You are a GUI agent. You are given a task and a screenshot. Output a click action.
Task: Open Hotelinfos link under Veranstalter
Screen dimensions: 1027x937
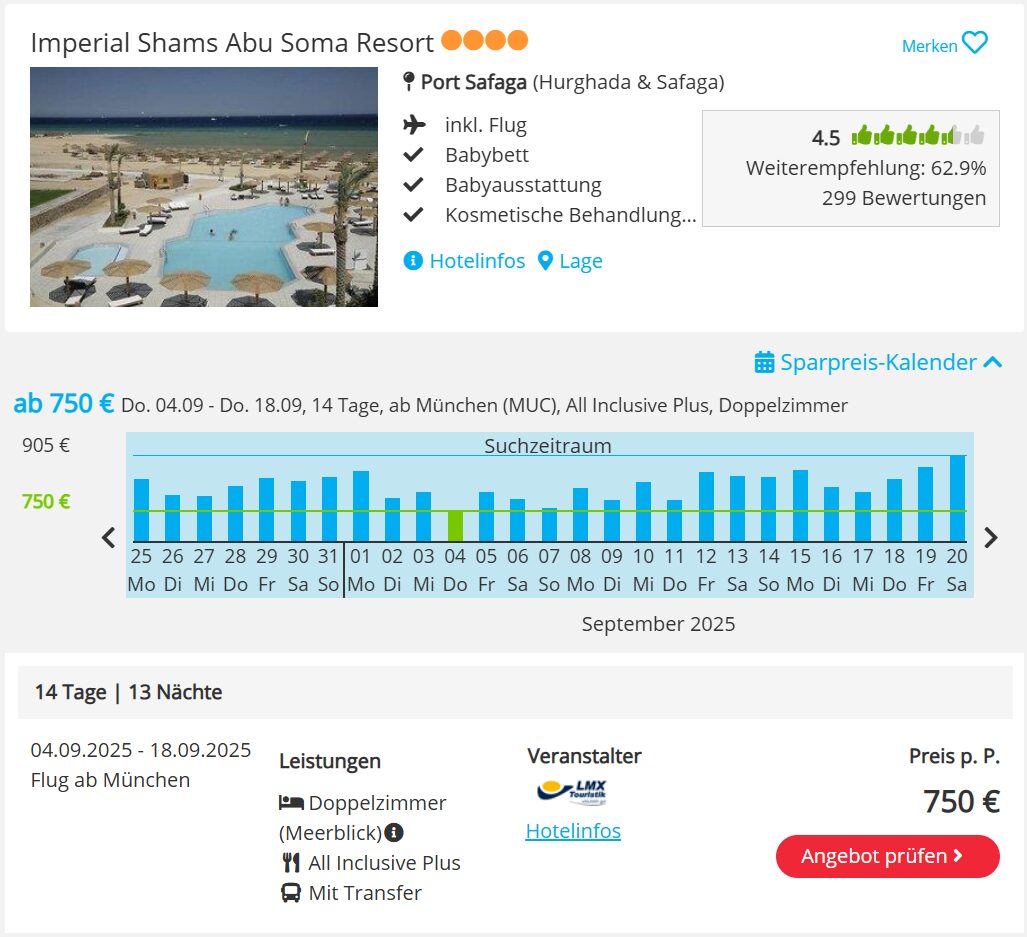573,831
